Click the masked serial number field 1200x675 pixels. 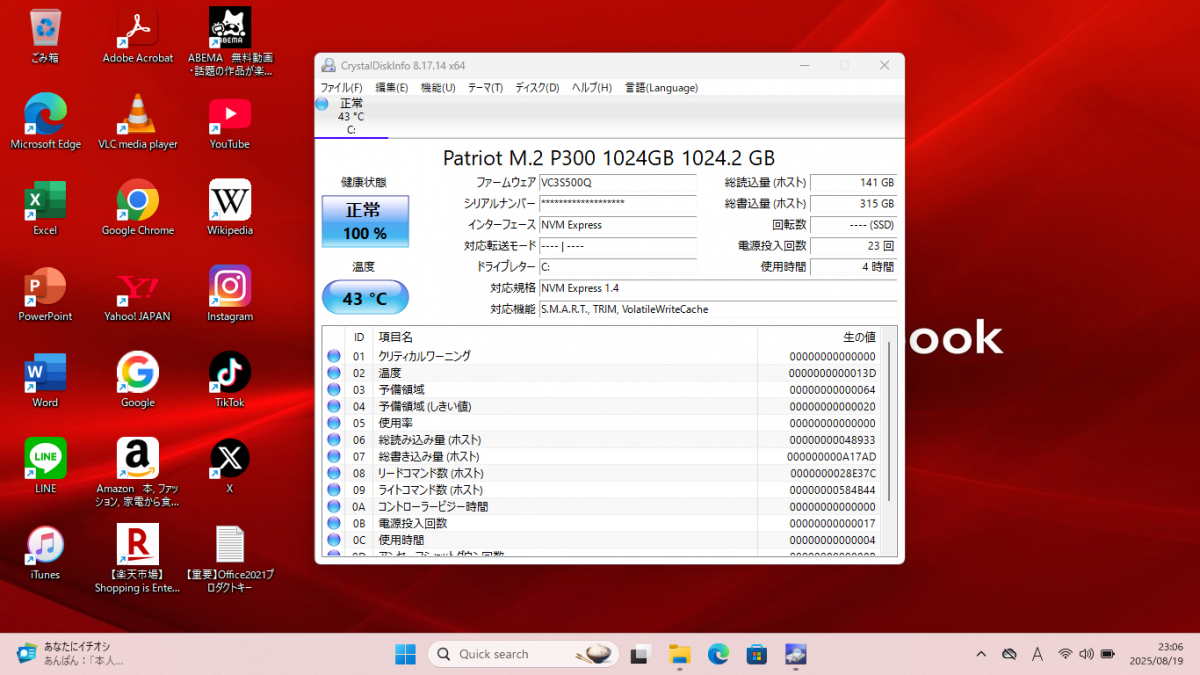[x=617, y=204]
